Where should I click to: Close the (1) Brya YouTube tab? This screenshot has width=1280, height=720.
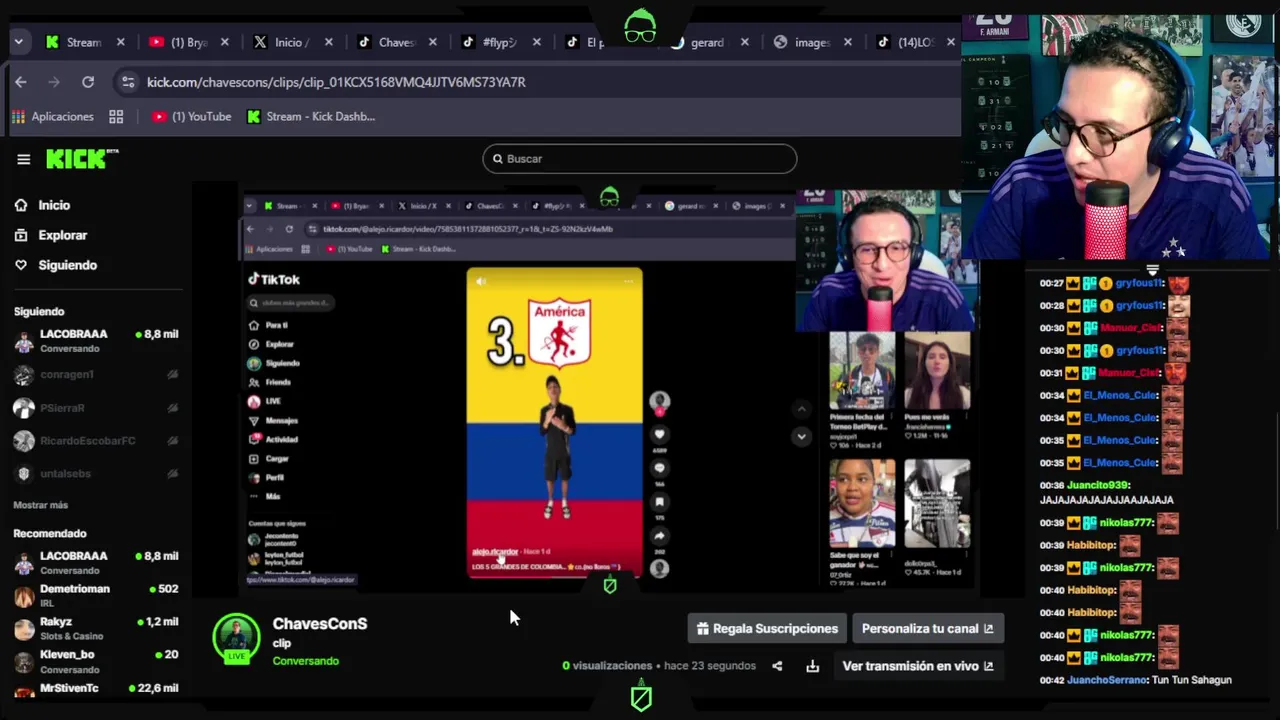(x=225, y=42)
